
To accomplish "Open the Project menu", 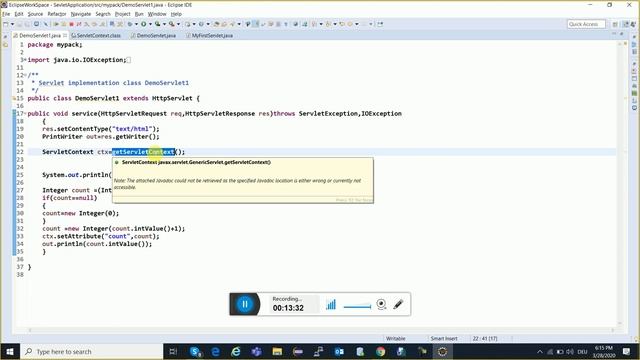I will [122, 14].
